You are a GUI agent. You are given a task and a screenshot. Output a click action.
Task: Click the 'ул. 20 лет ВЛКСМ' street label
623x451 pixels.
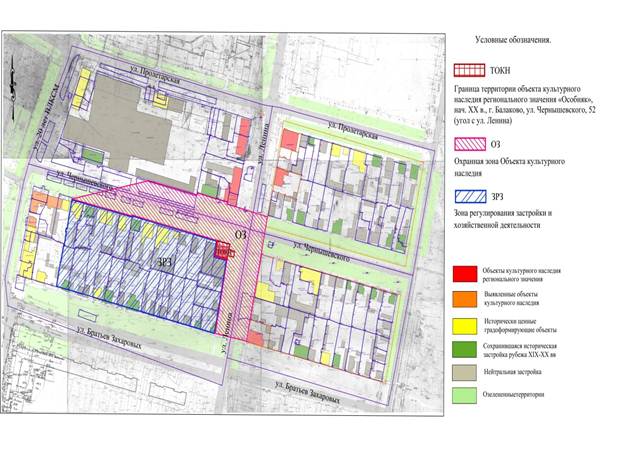pos(47,118)
